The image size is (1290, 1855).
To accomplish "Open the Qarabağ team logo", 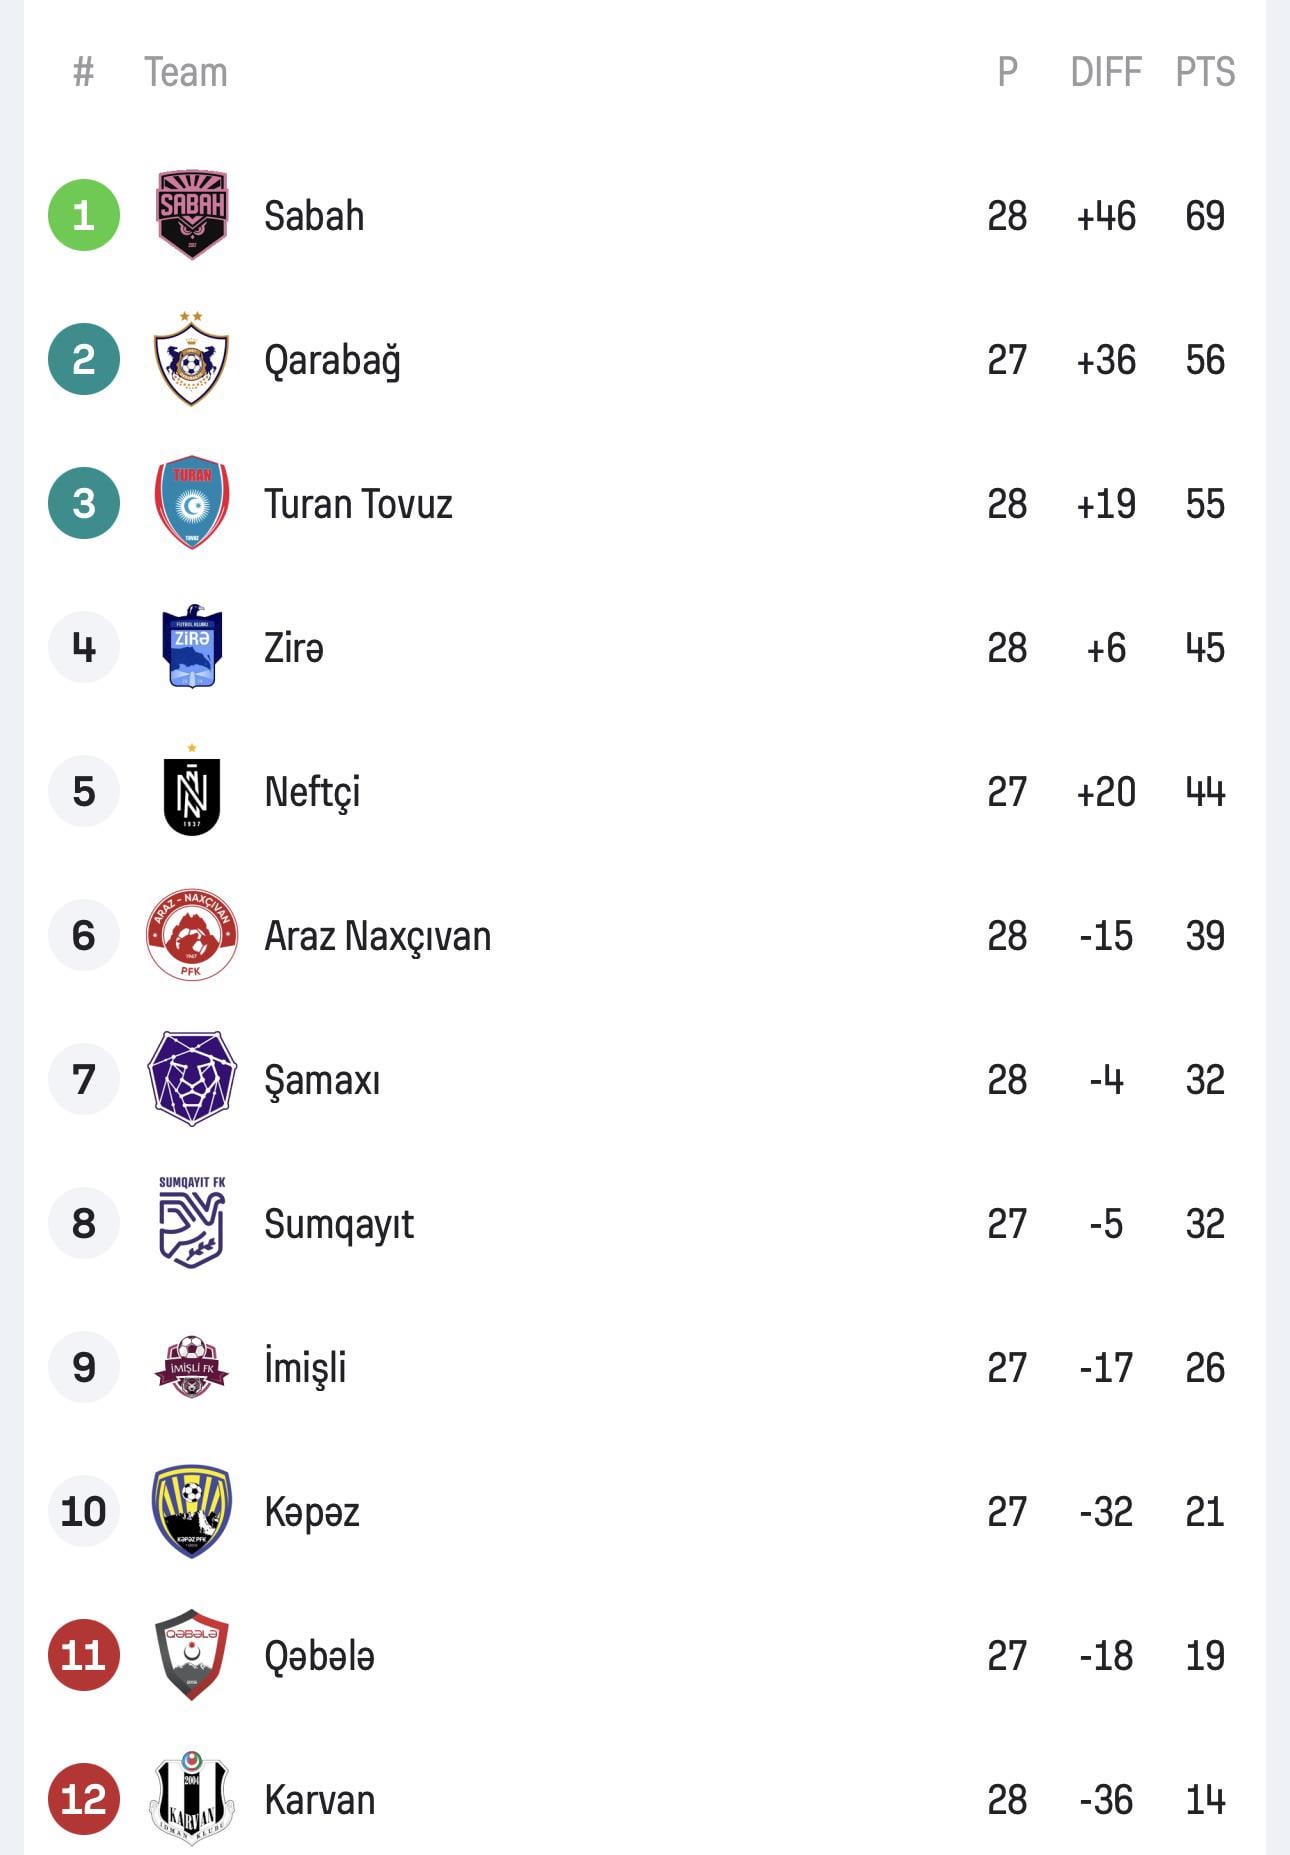I will point(191,359).
